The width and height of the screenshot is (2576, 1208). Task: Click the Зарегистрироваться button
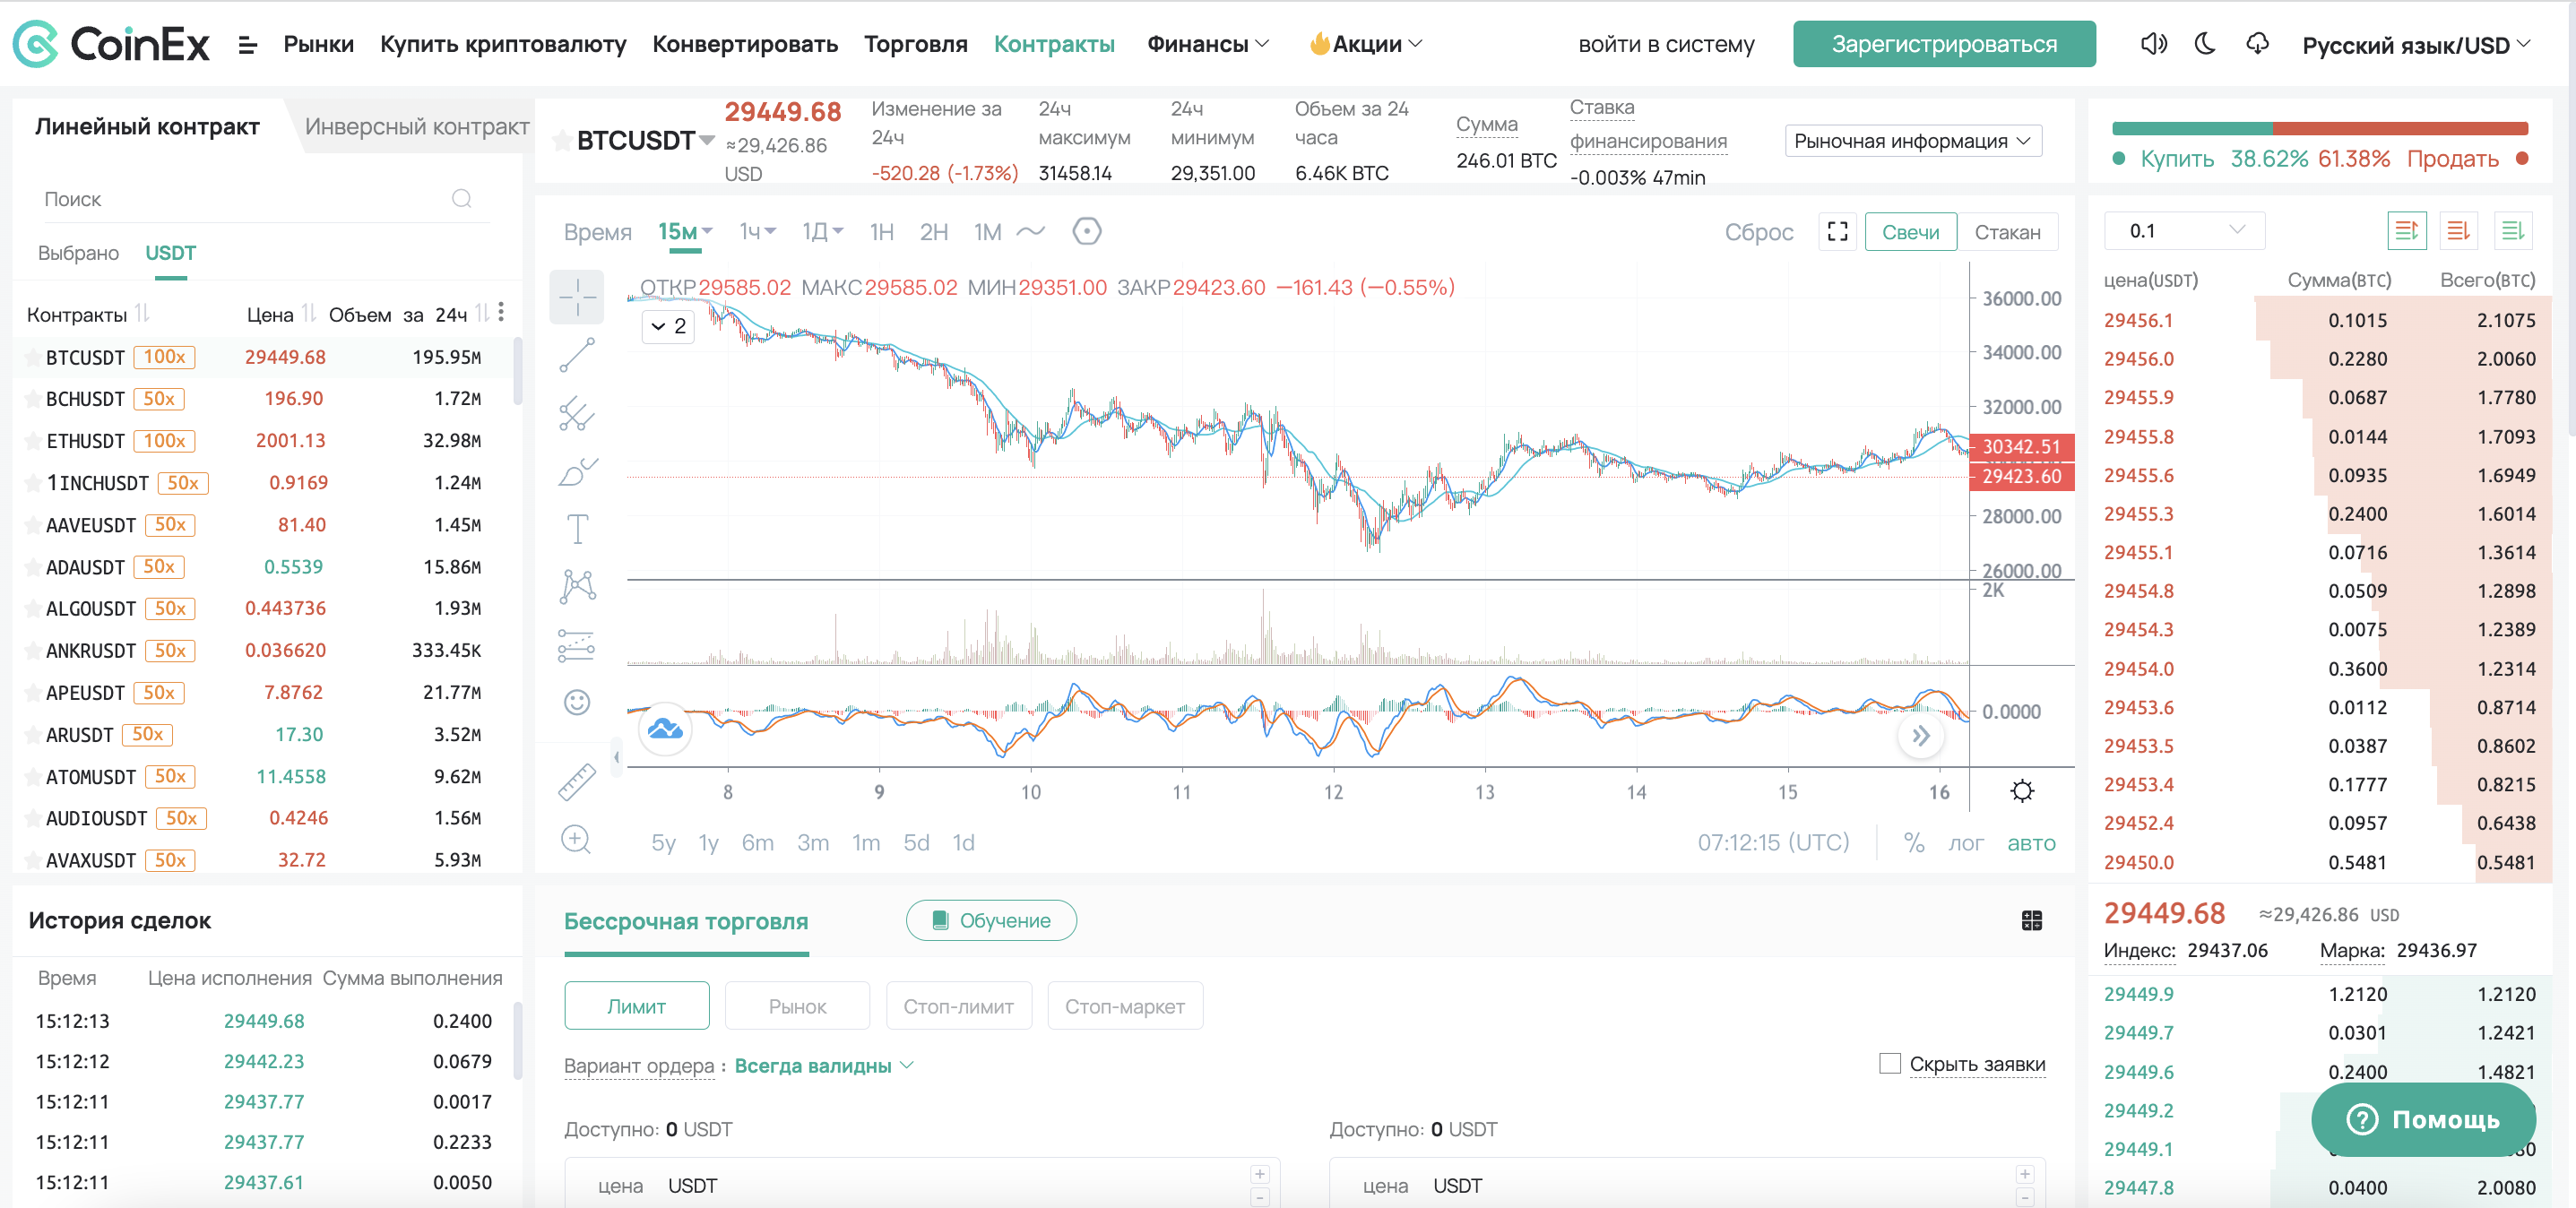pyautogui.click(x=1944, y=44)
